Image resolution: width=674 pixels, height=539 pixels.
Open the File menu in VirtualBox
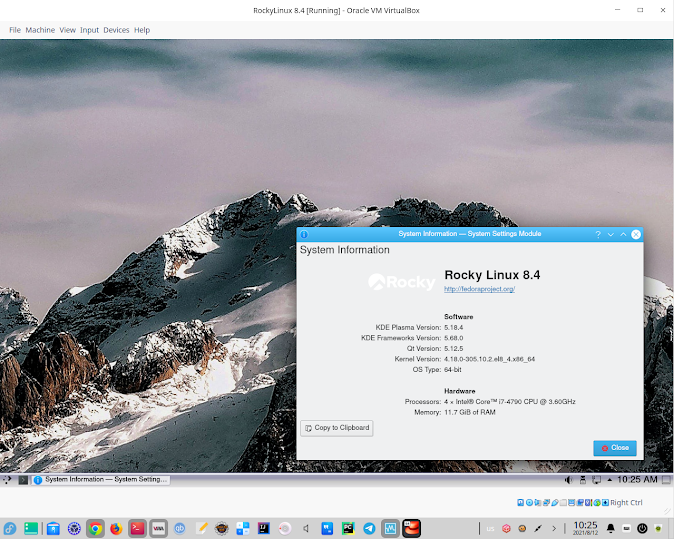click(x=15, y=30)
